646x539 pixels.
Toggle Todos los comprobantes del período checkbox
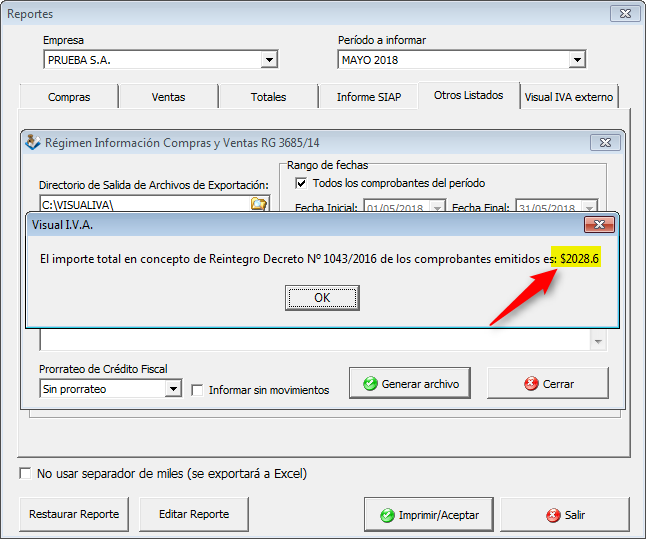(x=301, y=184)
